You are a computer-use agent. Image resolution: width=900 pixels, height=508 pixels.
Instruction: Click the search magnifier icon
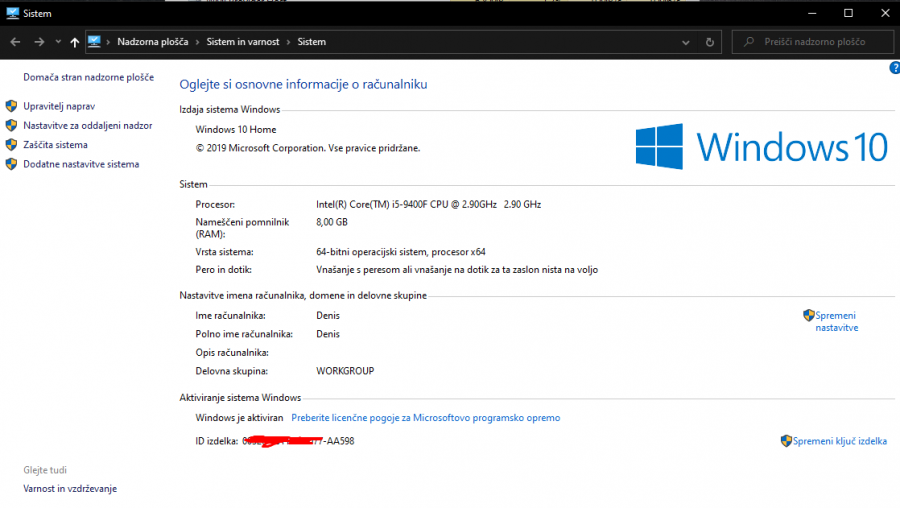[x=748, y=42]
